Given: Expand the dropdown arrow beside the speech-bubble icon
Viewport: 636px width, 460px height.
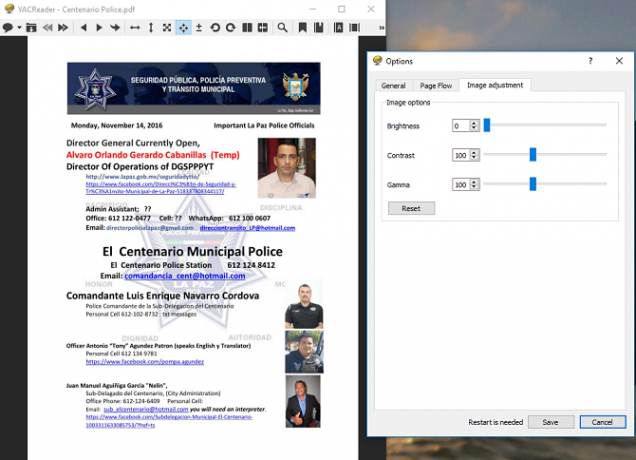Looking at the screenshot, I should [19, 28].
